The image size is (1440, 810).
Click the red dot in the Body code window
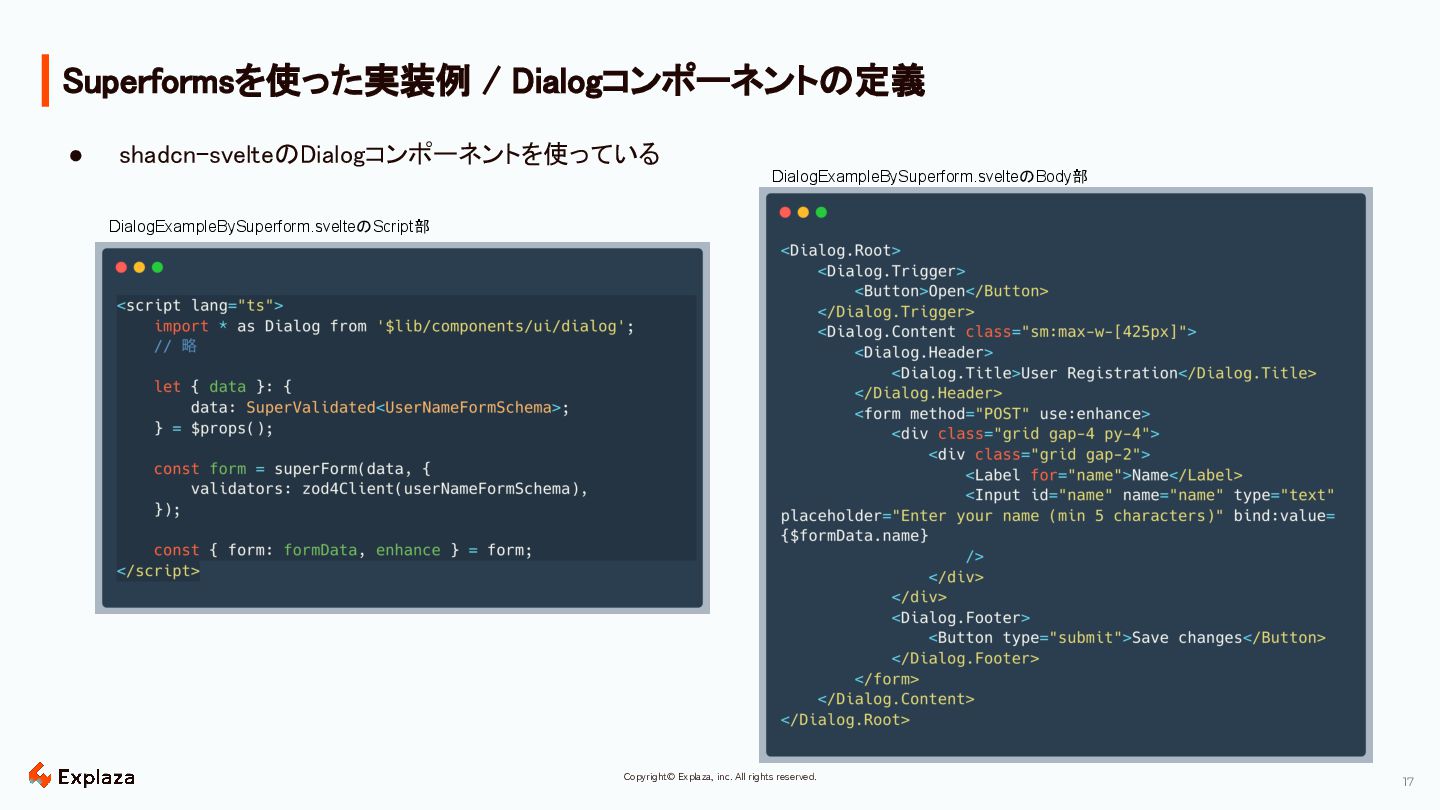pyautogui.click(x=785, y=212)
